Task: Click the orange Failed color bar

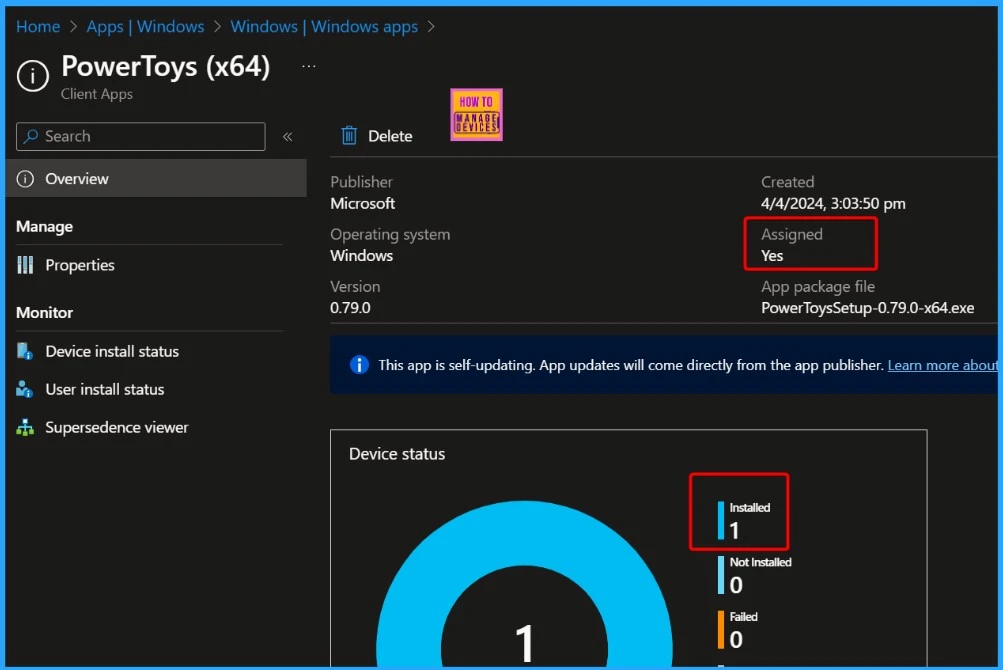Action: [721, 630]
